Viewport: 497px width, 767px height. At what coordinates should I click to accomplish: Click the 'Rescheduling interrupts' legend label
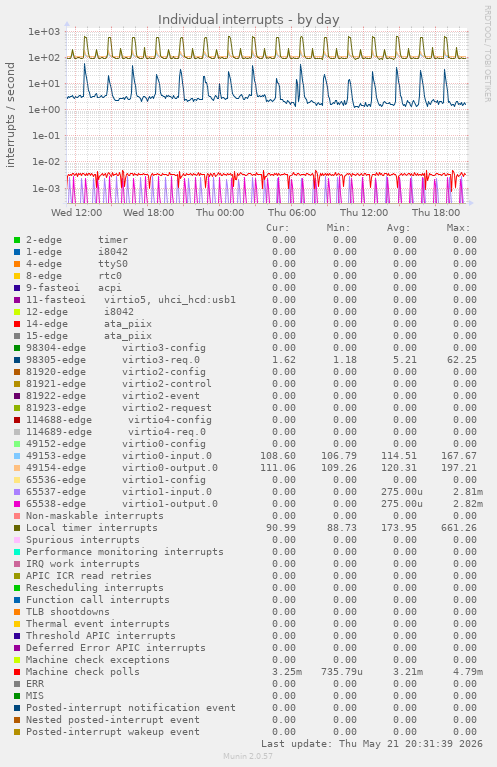[95, 588]
